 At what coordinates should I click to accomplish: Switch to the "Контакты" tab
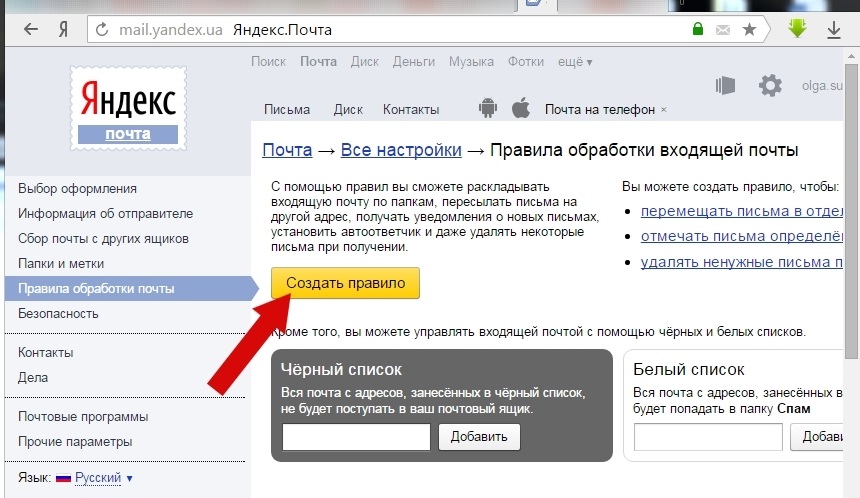coord(411,110)
